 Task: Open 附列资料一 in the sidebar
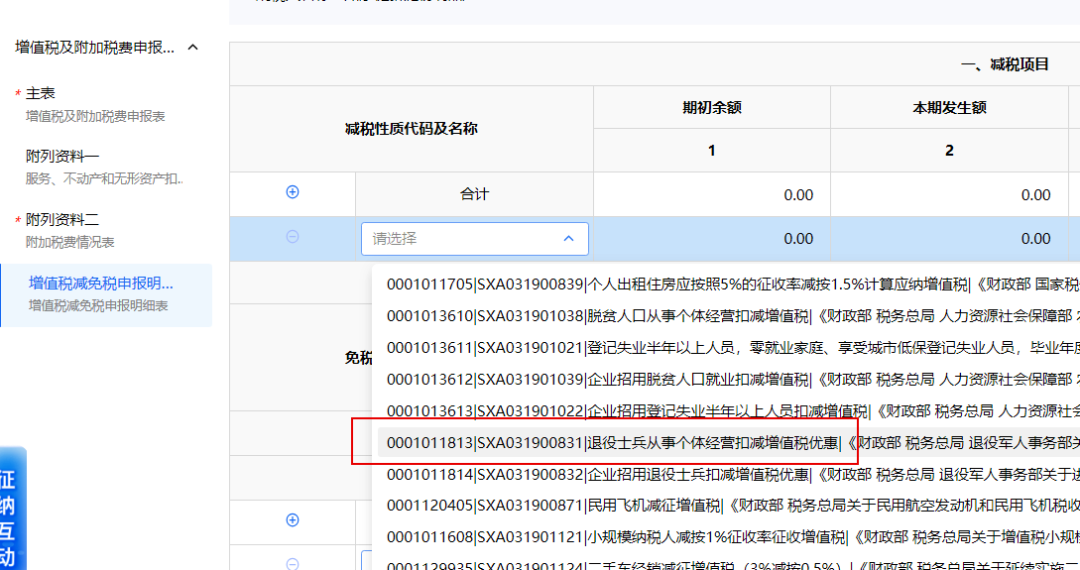103,167
